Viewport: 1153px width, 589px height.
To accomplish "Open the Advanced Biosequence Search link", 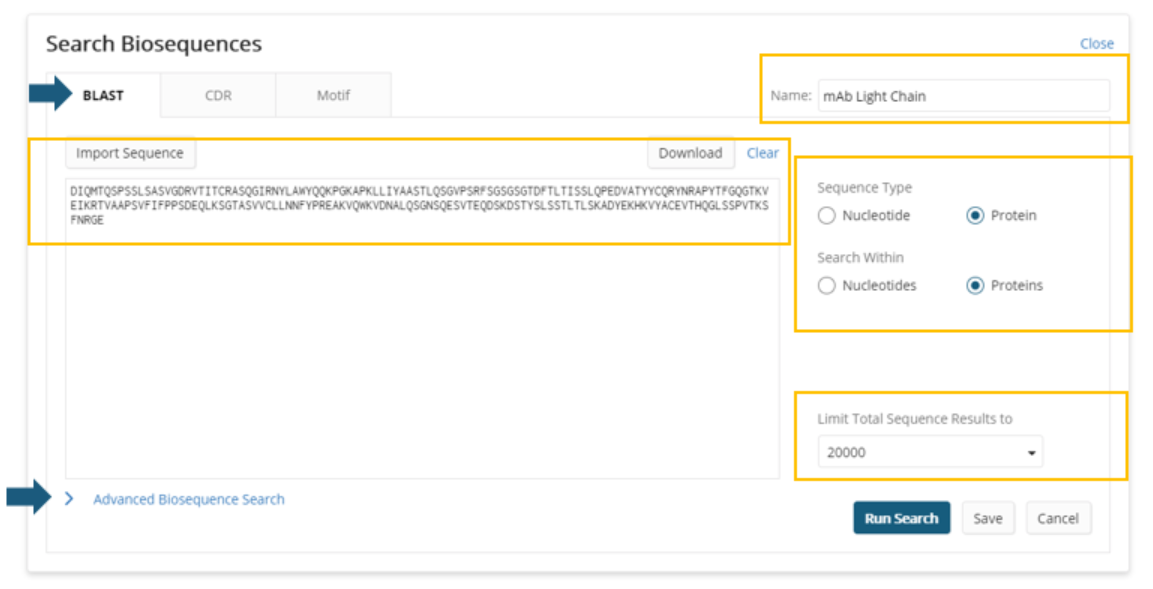I will click(188, 499).
